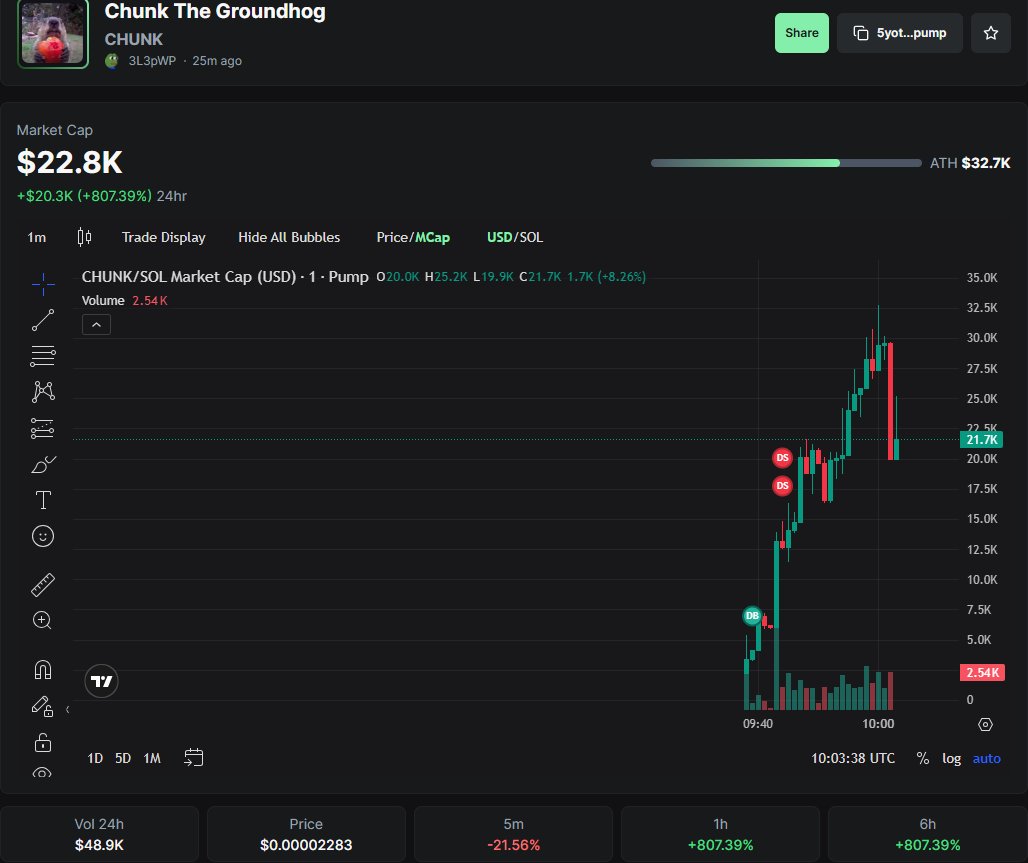Screen dimensions: 1028x863
Task: Add token to favorites with star
Action: [x=991, y=33]
